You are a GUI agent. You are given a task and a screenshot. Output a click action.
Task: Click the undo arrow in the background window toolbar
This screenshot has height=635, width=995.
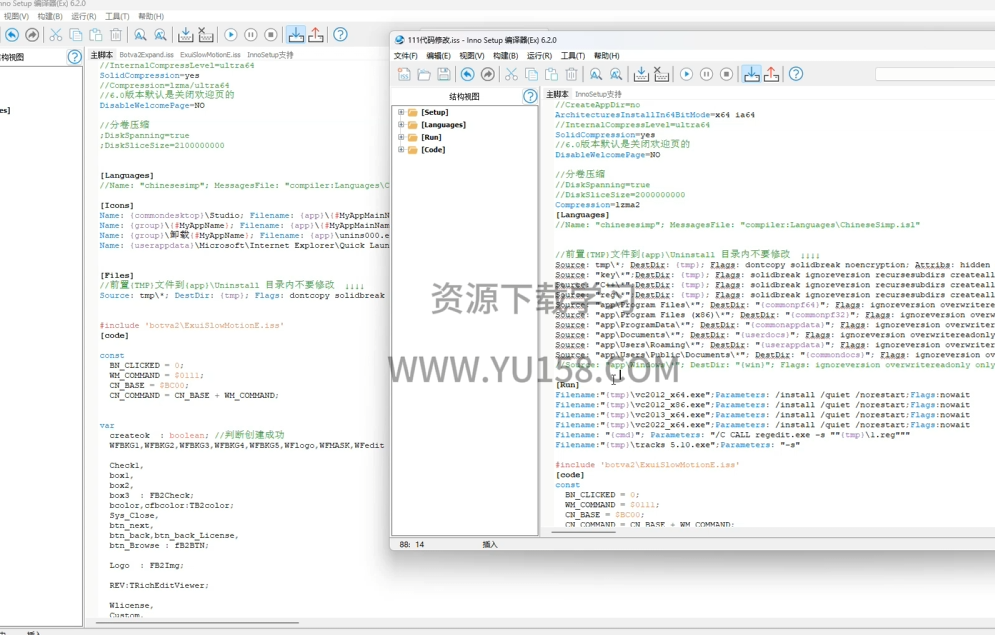tap(11, 35)
